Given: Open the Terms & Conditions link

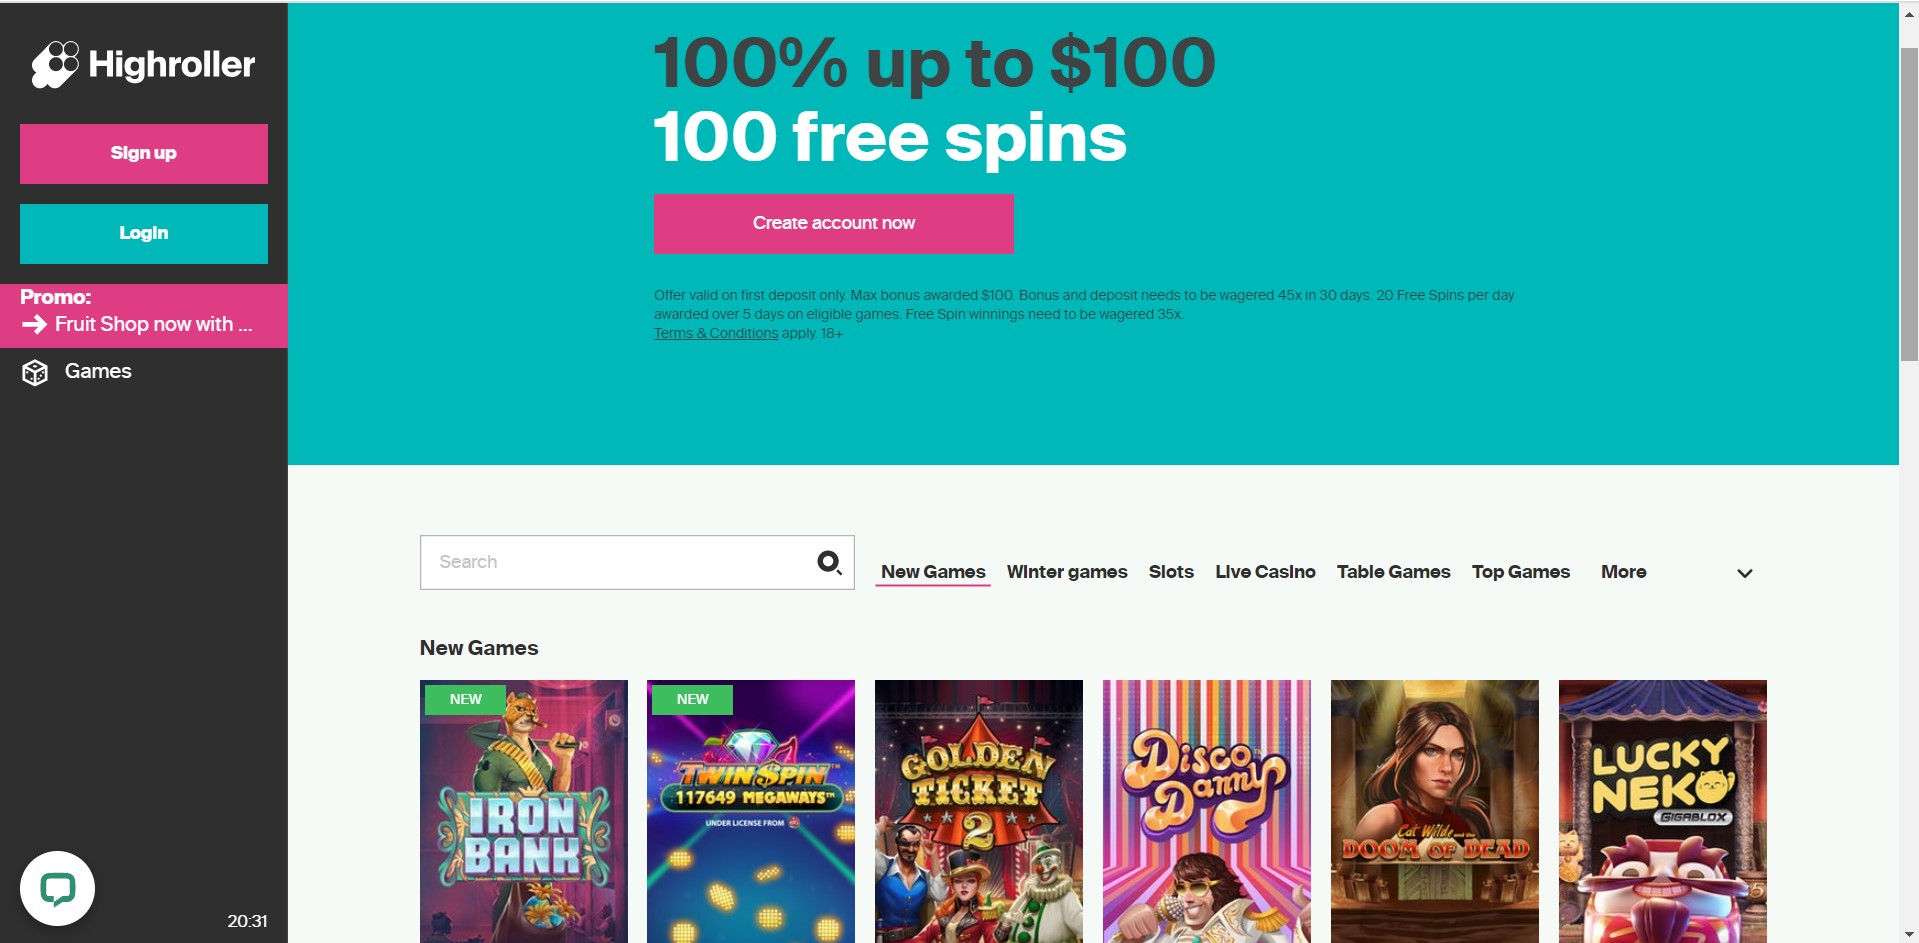Looking at the screenshot, I should [715, 334].
